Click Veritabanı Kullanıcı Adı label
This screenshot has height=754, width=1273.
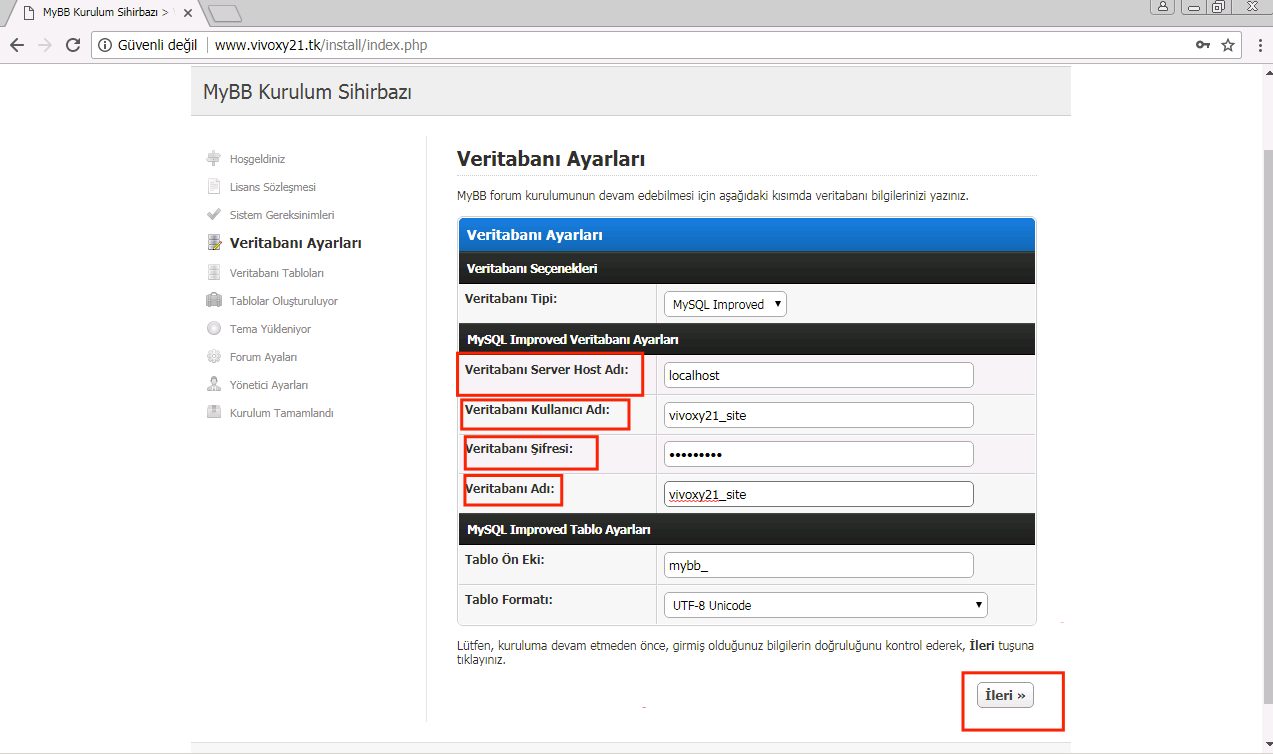tap(537, 409)
